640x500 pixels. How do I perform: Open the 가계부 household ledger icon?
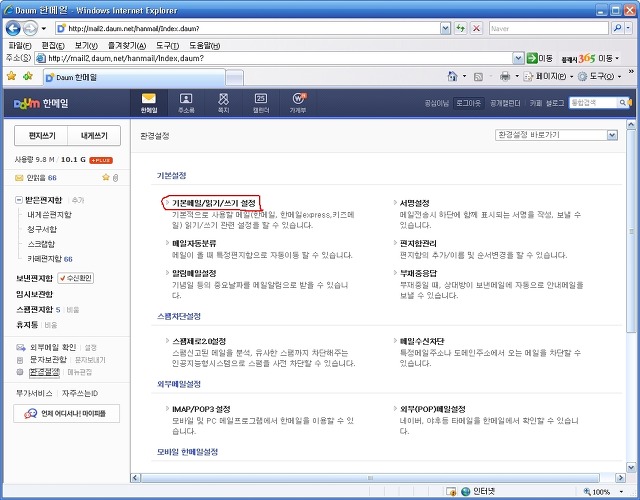pyautogui.click(x=298, y=102)
